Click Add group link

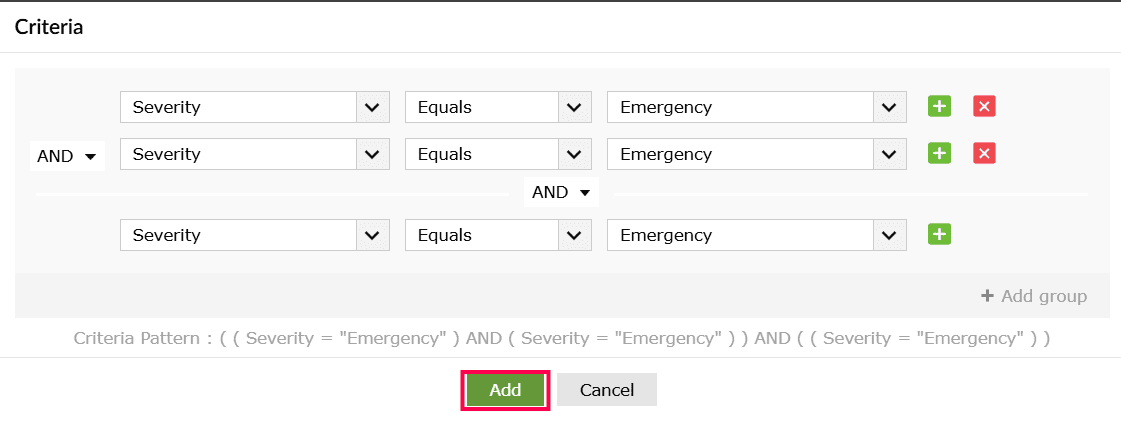1034,296
